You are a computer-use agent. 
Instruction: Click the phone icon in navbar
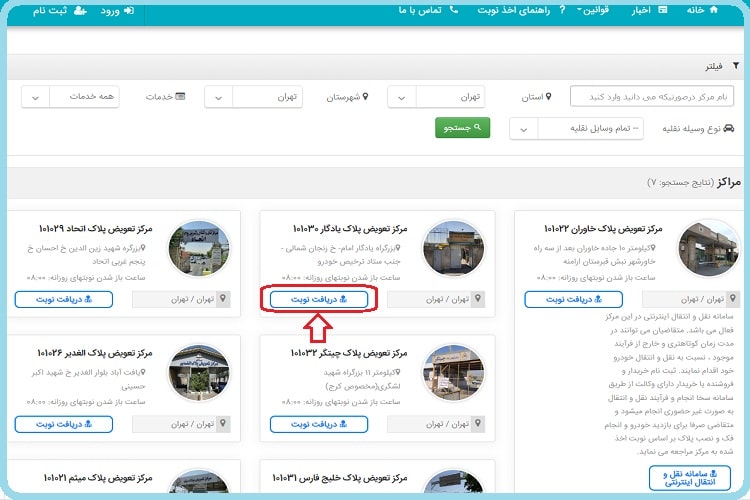(454, 9)
